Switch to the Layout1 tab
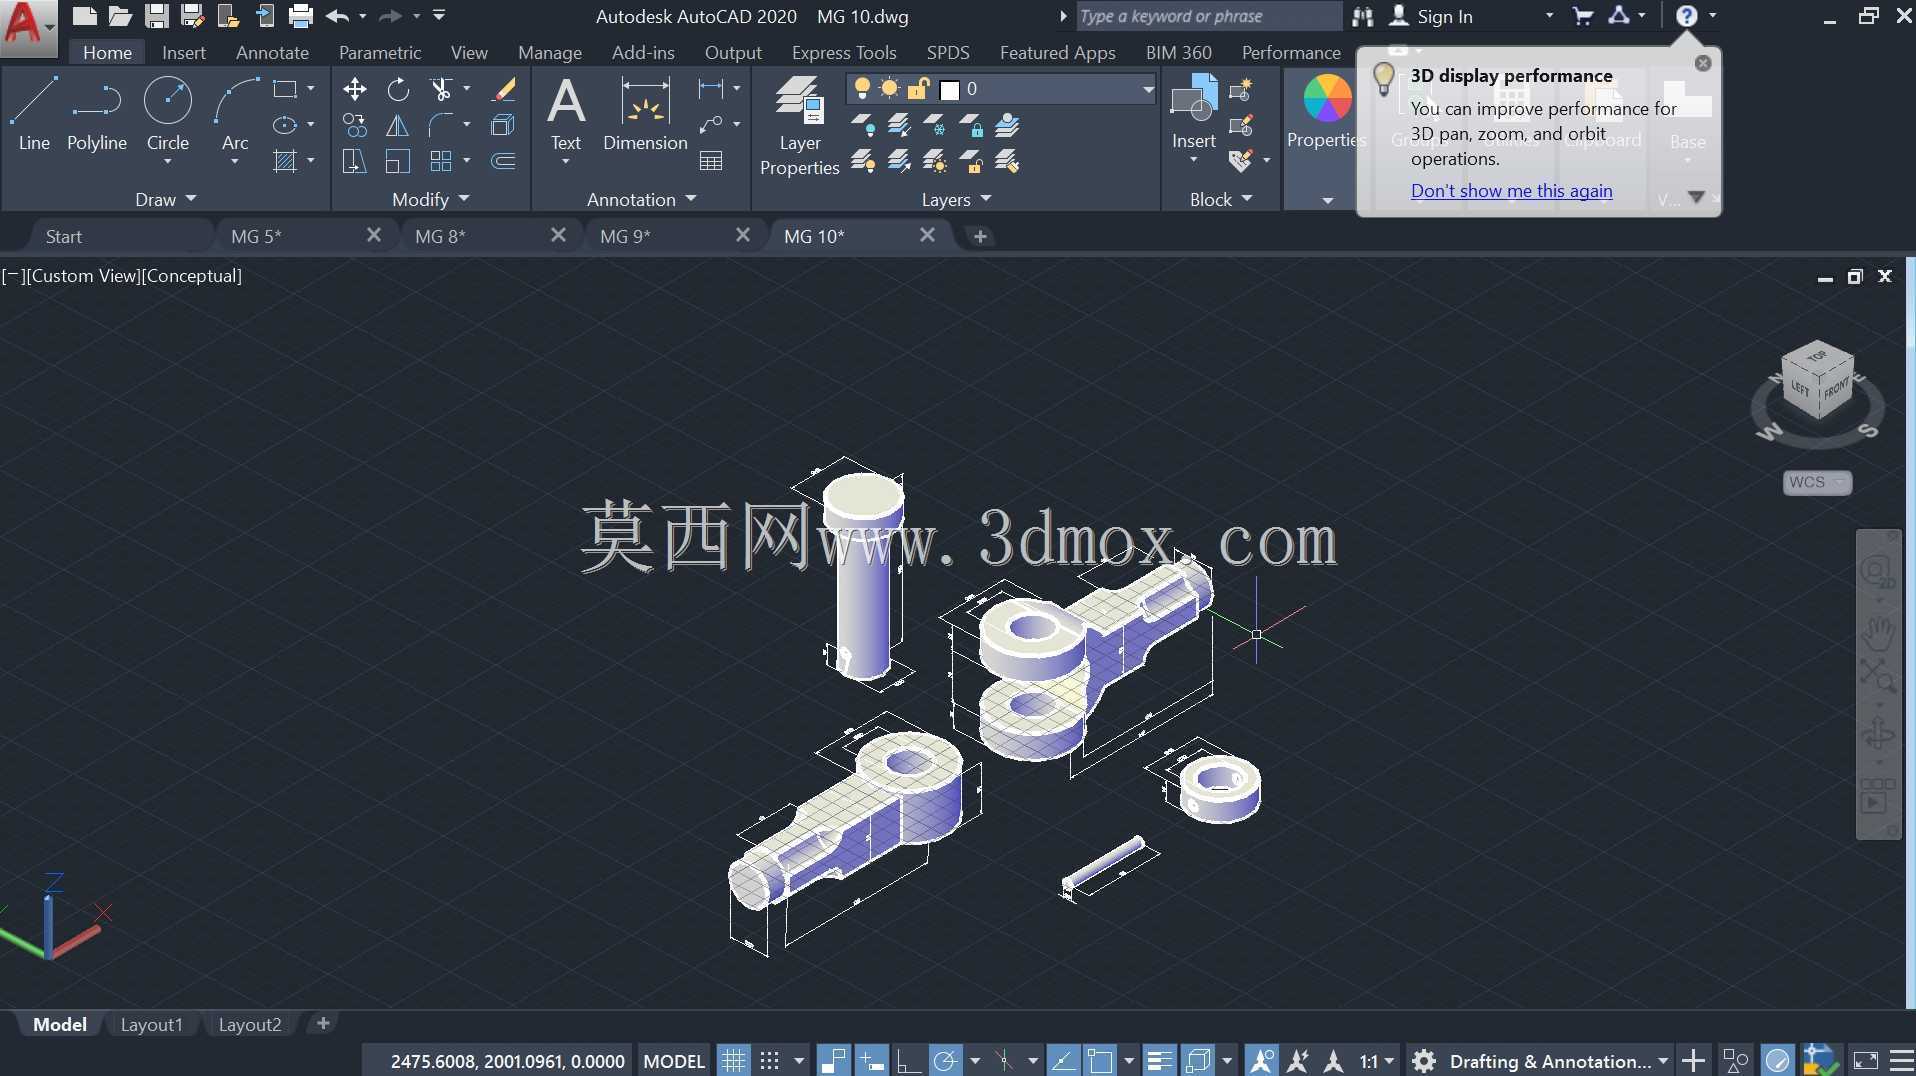 click(152, 1024)
